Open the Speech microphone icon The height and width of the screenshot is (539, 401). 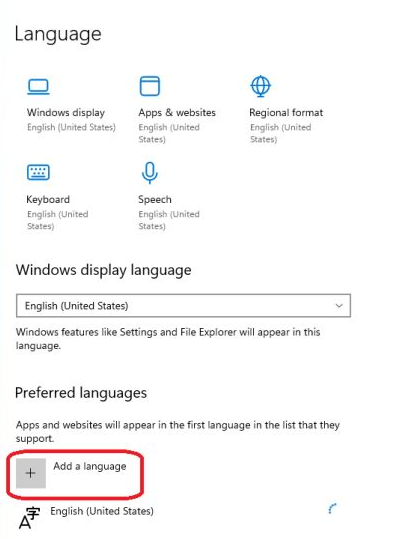point(149,172)
